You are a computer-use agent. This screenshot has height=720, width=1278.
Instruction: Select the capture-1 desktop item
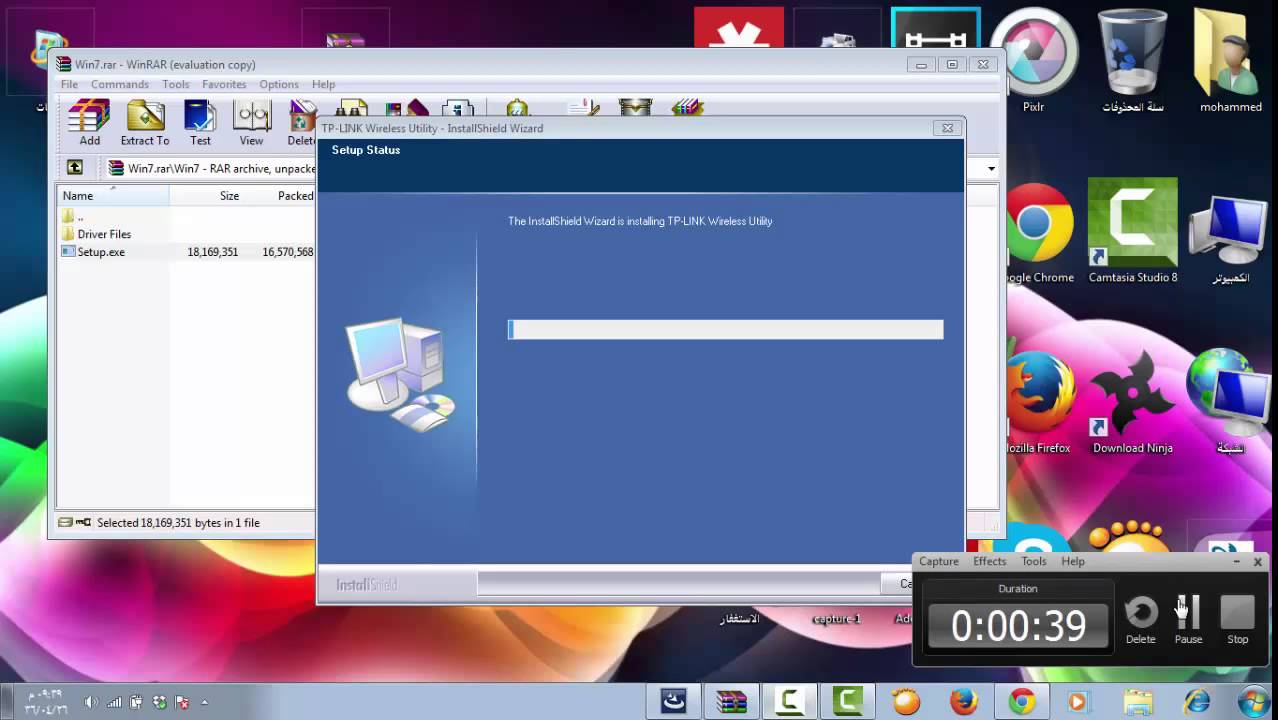[836, 619]
